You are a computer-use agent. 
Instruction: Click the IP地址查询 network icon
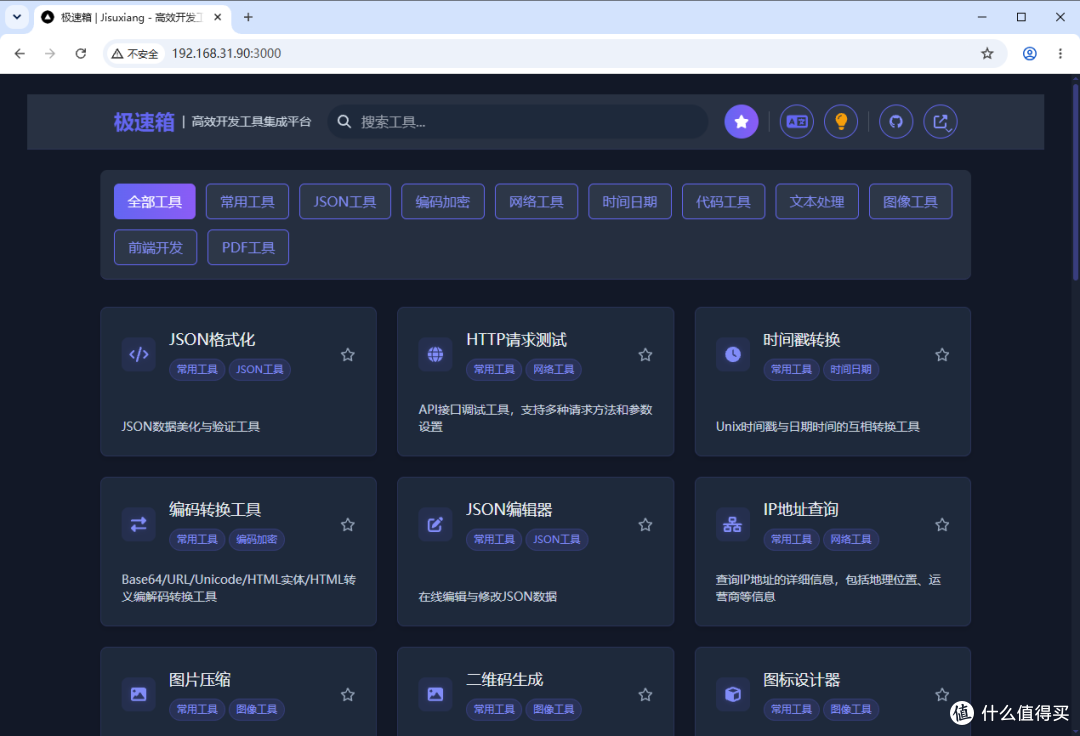(x=733, y=525)
